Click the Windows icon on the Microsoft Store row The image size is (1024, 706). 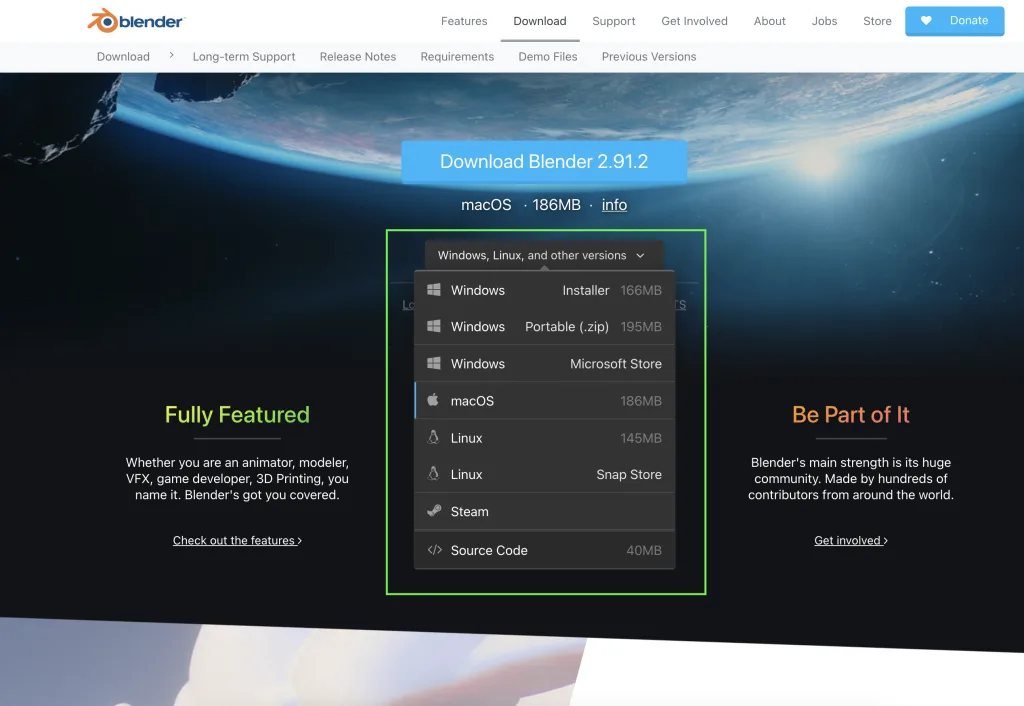(x=434, y=364)
